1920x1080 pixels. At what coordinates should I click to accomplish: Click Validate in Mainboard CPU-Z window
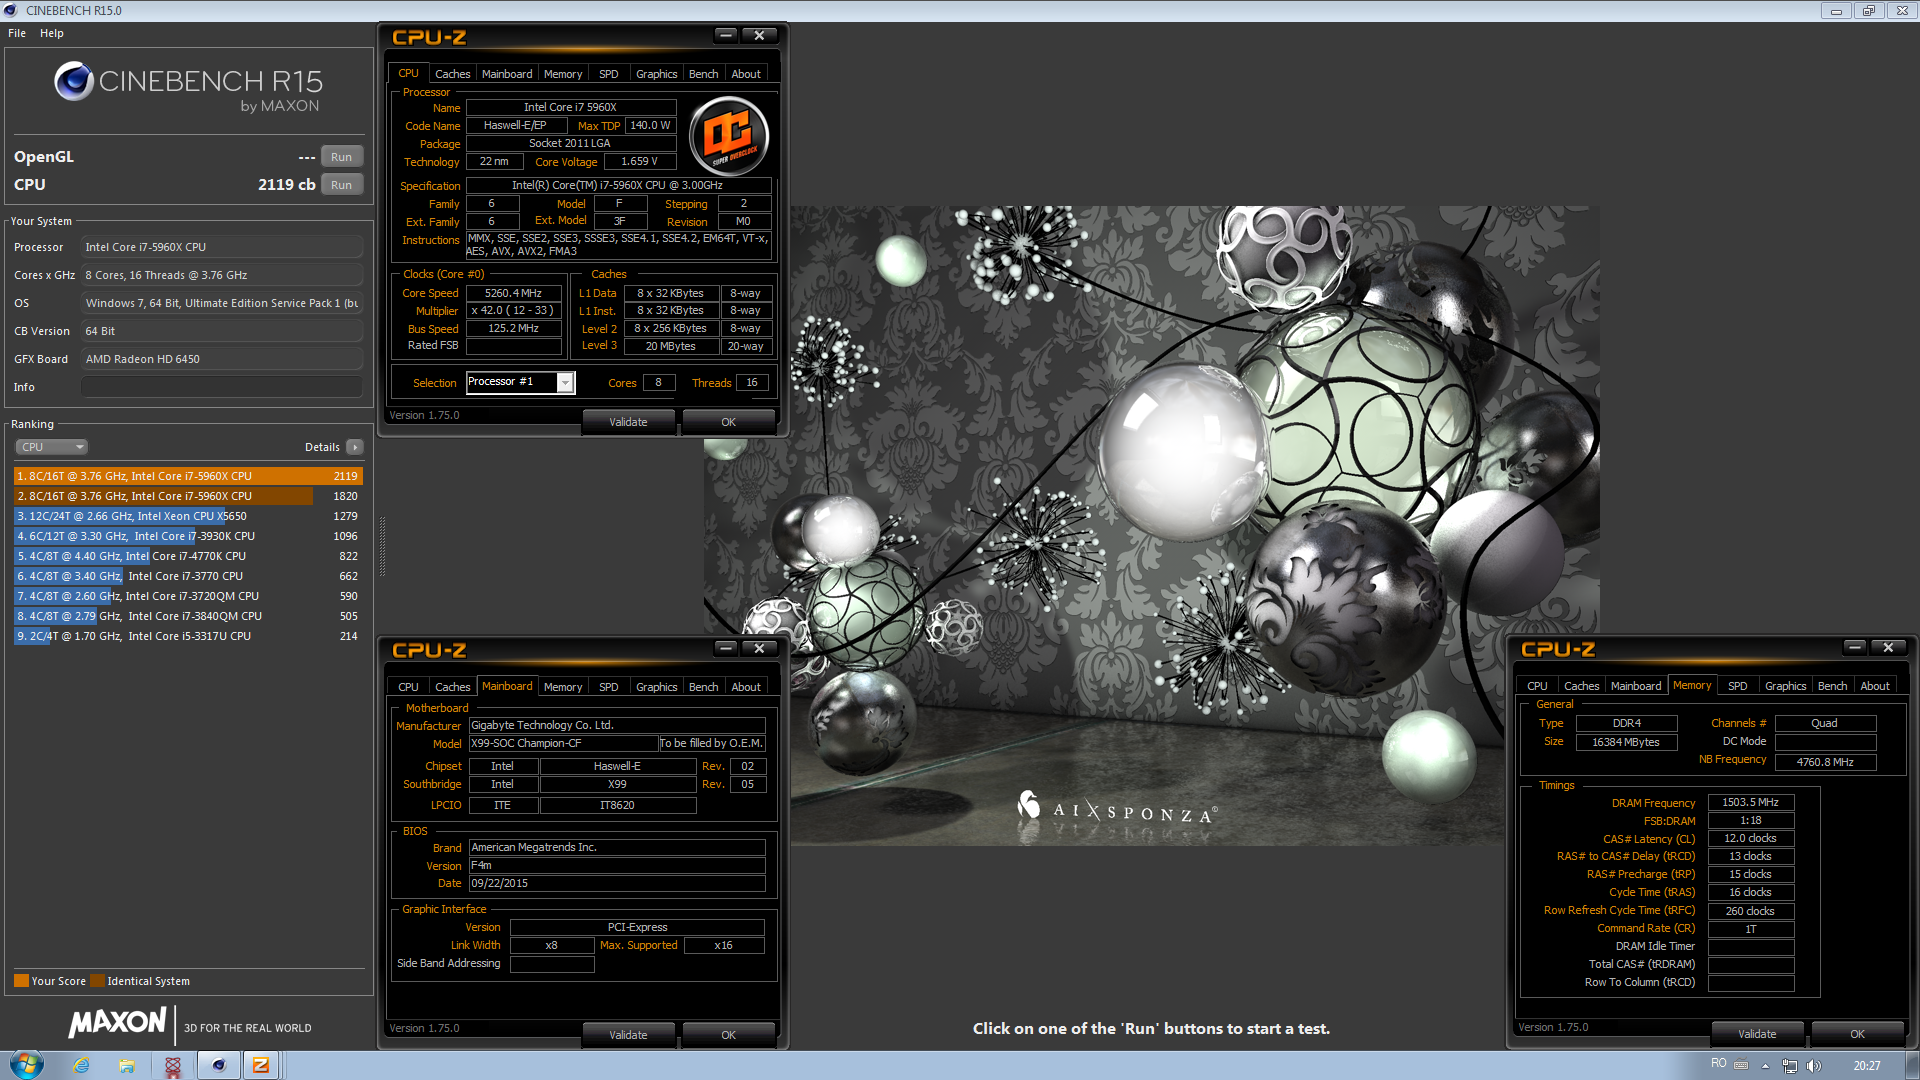628,1035
